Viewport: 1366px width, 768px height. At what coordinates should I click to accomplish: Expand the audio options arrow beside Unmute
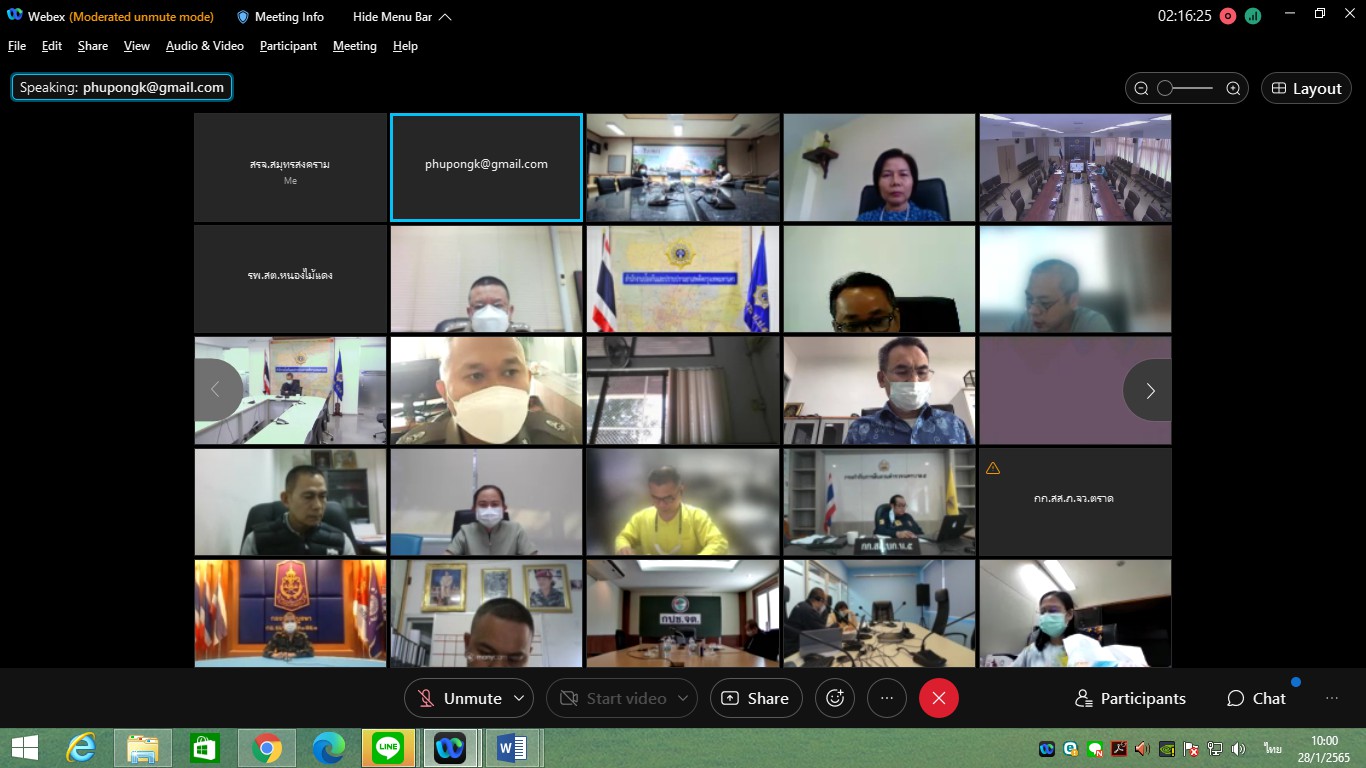[518, 698]
